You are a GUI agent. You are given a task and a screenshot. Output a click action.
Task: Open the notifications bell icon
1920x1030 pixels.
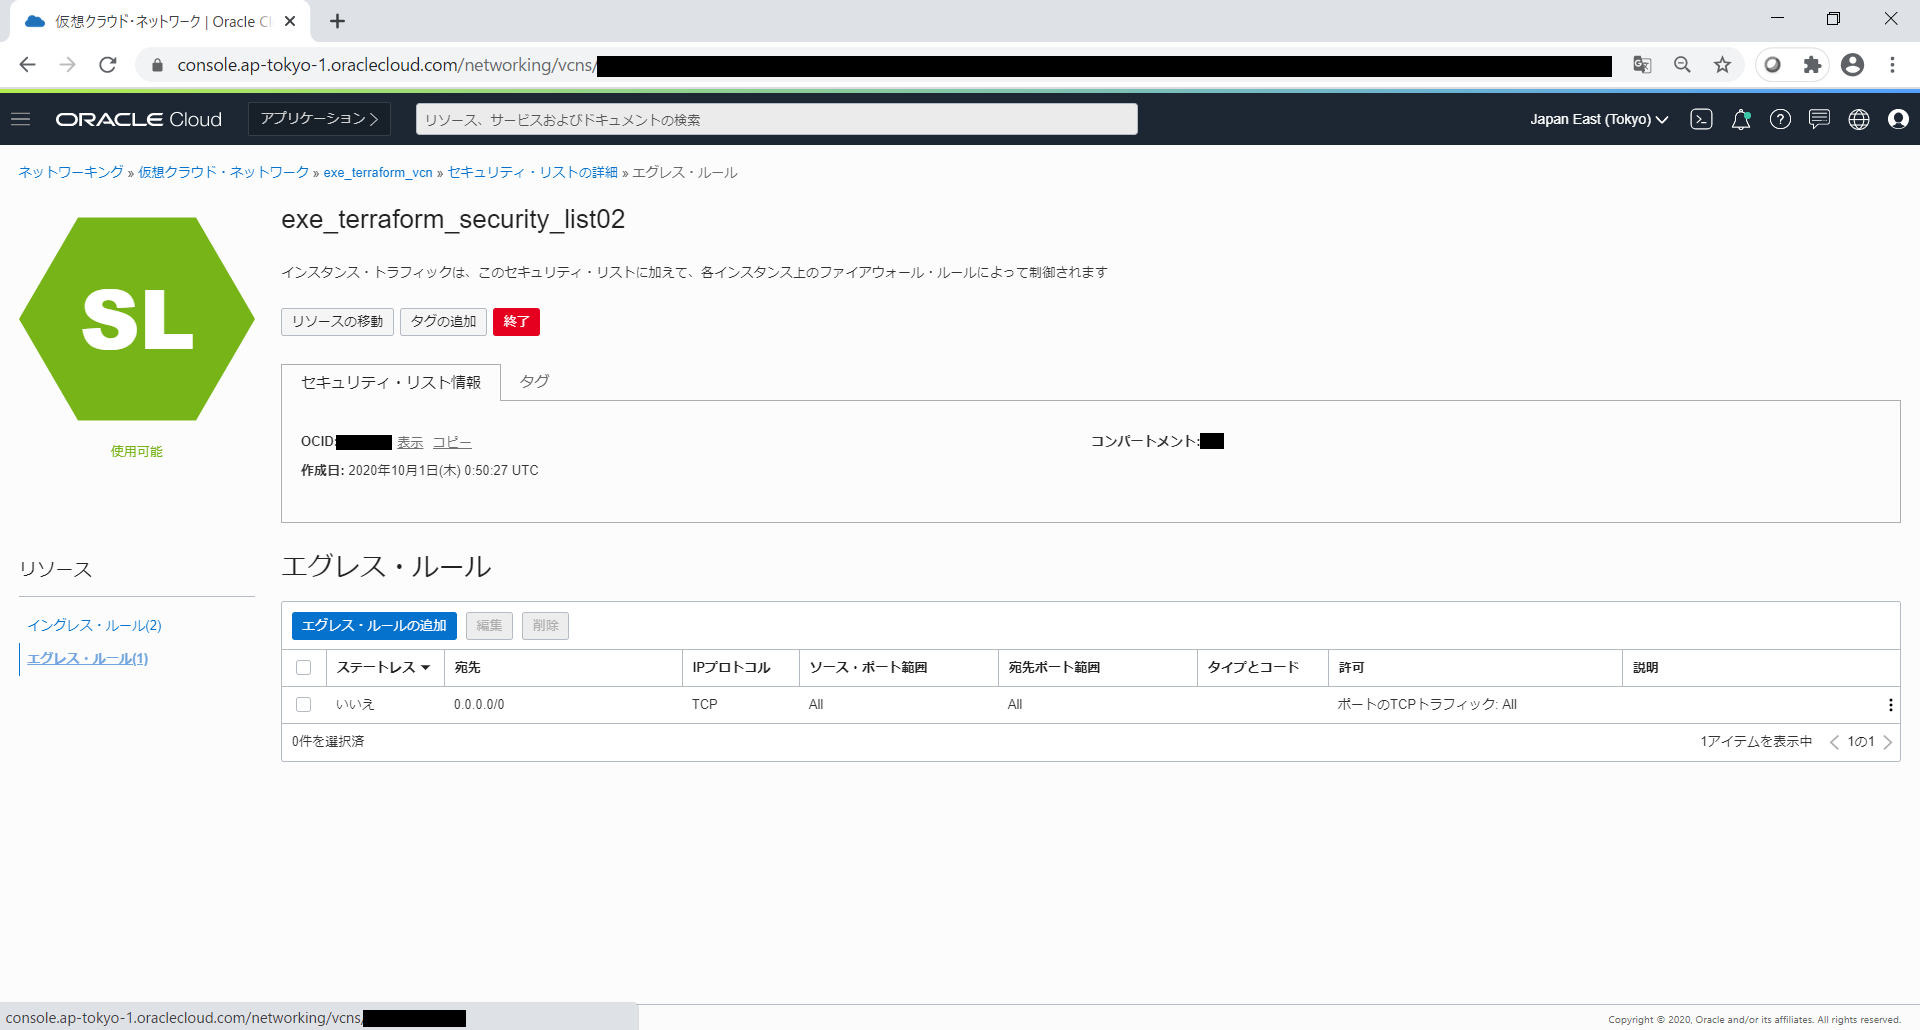[1741, 119]
